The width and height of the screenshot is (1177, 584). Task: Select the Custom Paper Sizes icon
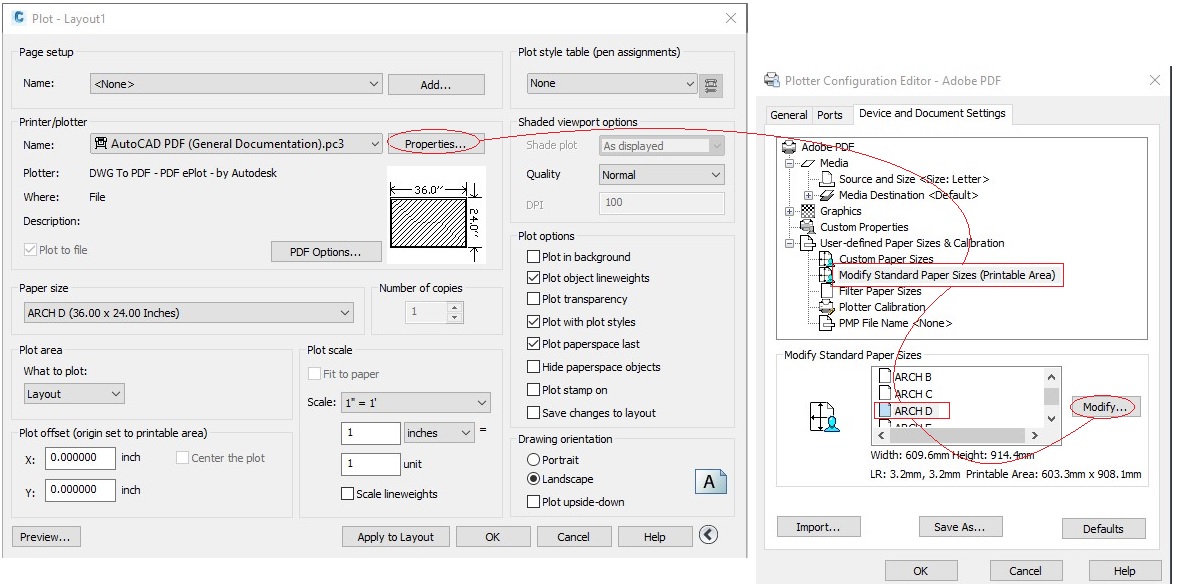tap(825, 258)
